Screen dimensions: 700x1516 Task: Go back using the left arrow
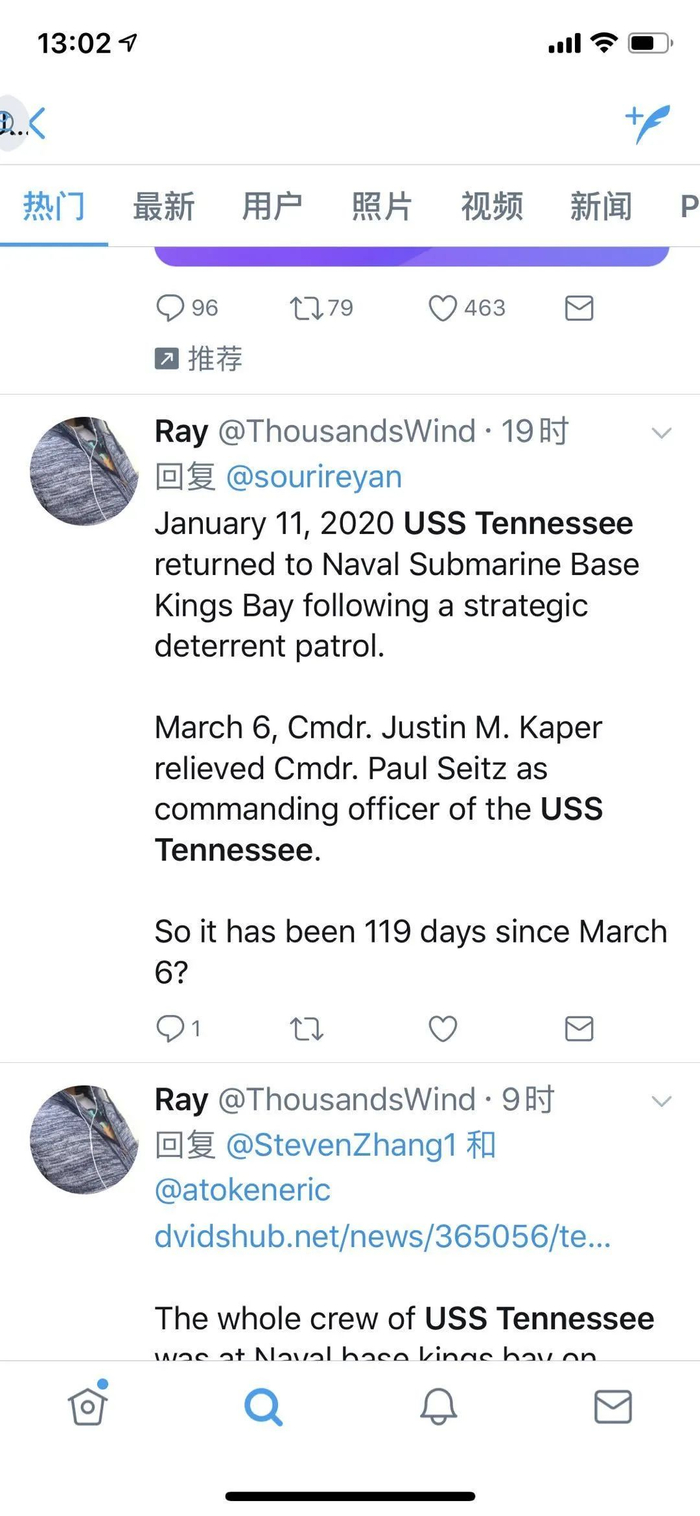coord(37,124)
